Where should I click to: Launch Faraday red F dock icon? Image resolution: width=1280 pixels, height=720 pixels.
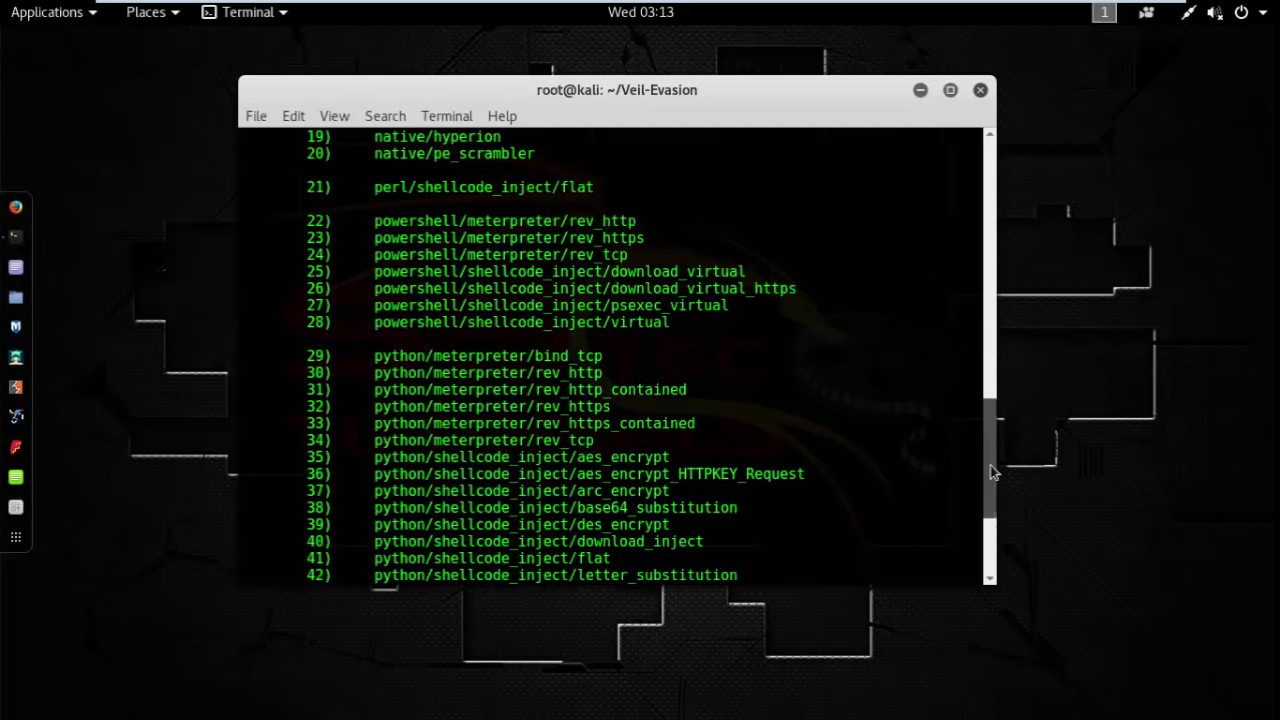(x=16, y=447)
